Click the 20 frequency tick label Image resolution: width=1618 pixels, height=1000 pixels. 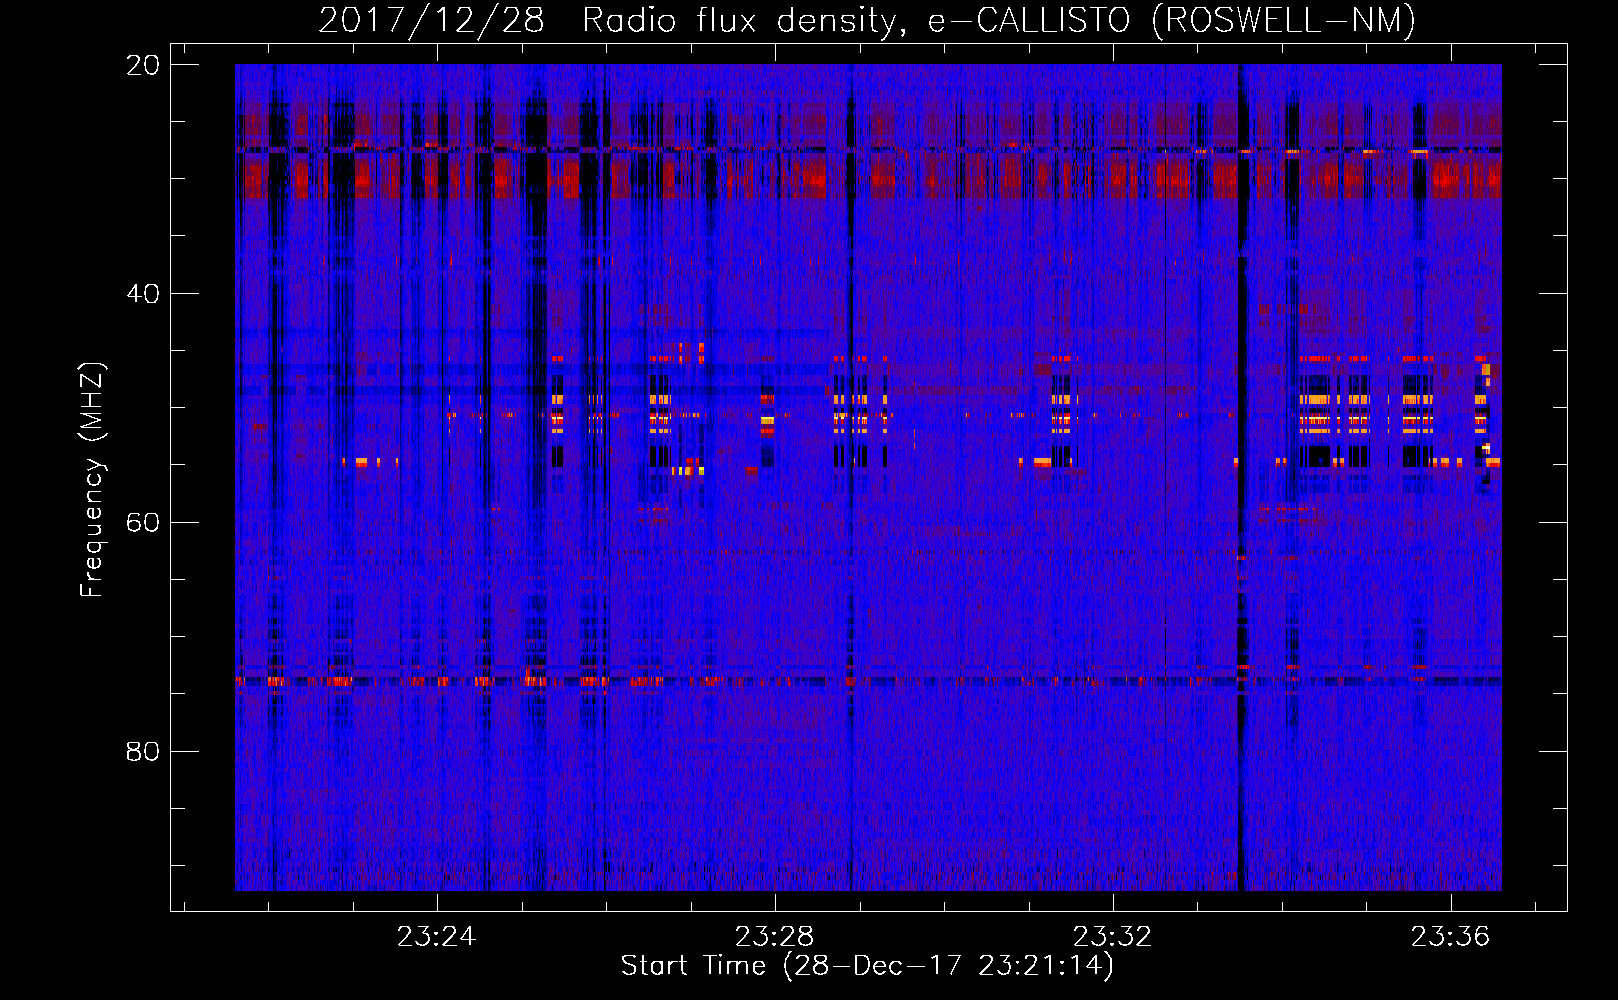(143, 65)
